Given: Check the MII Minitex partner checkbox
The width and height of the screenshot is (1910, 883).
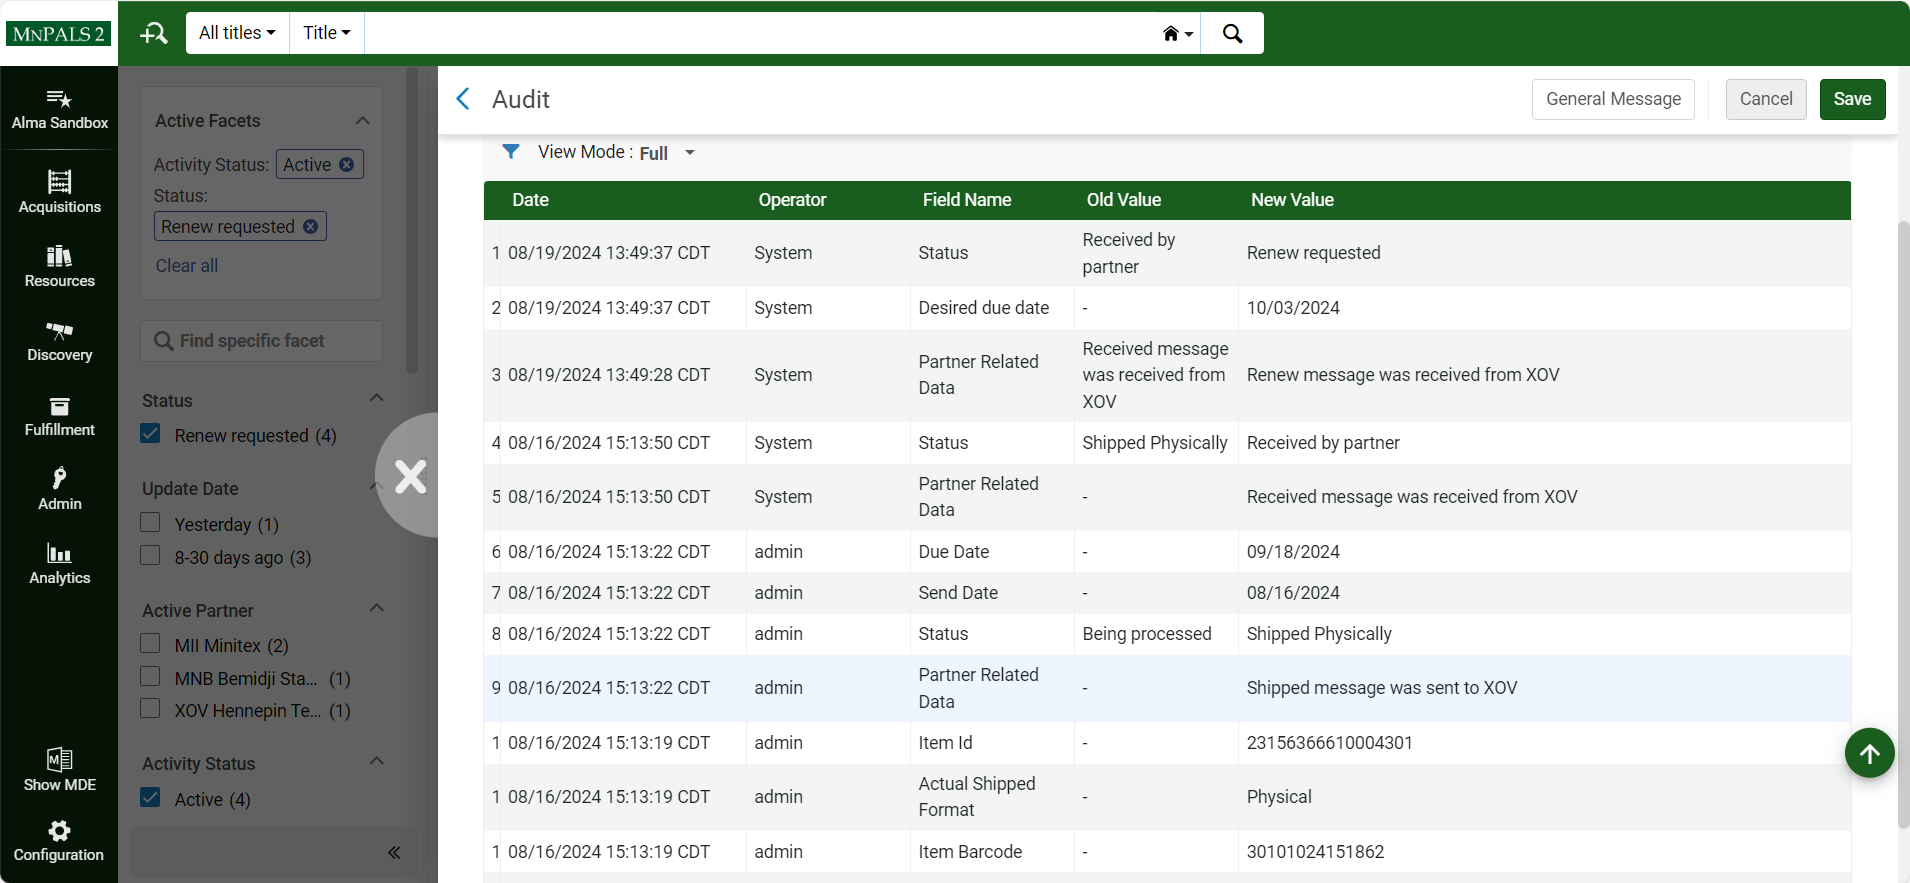Looking at the screenshot, I should (x=151, y=644).
